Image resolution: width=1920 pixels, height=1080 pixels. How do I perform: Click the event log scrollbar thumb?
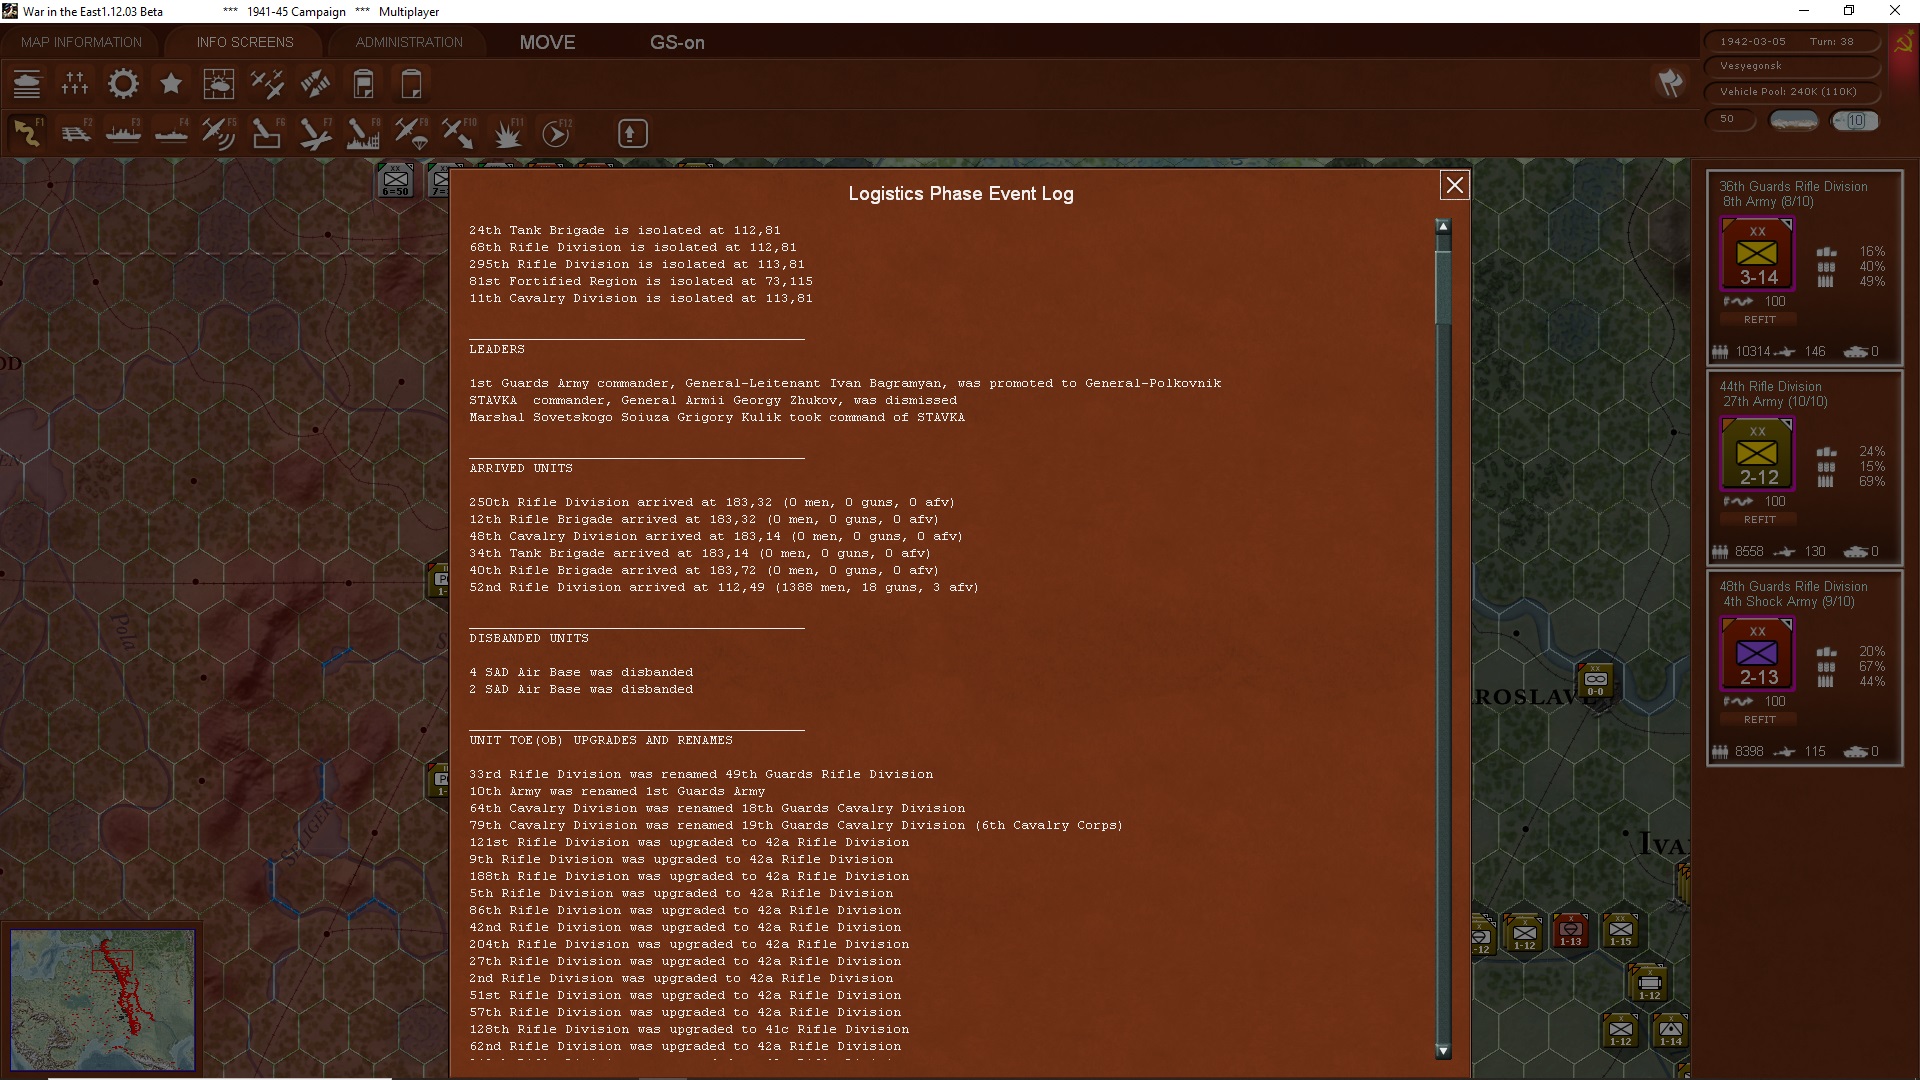coord(1443,285)
